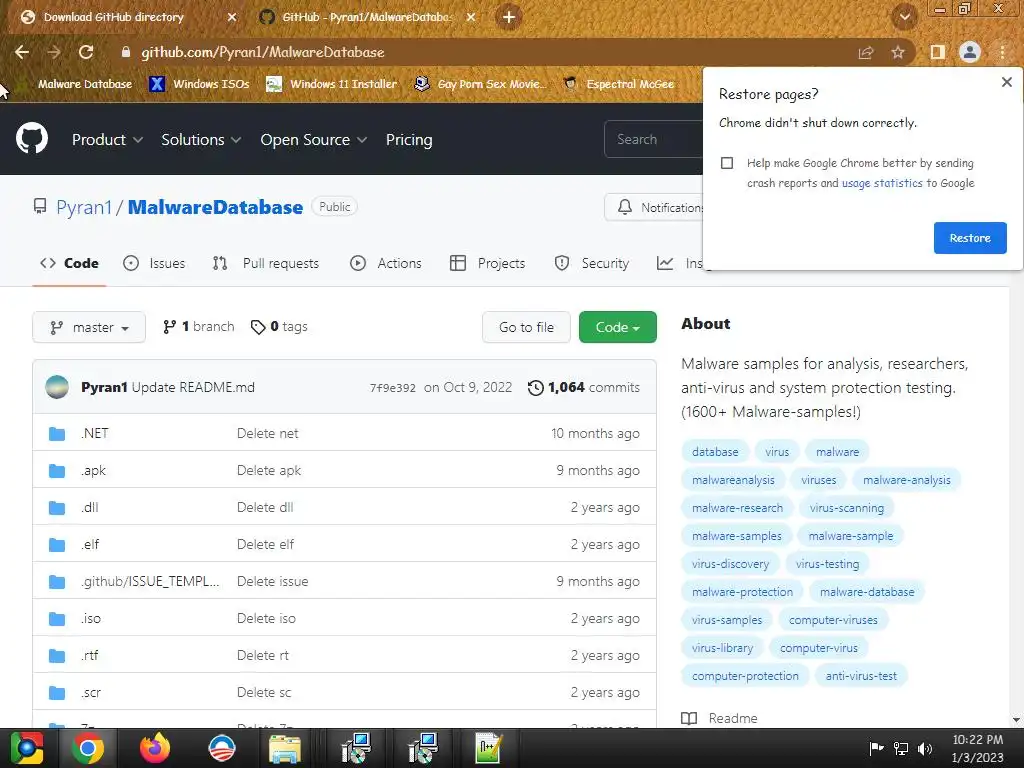Launch Firefox from the taskbar
The height and width of the screenshot is (768, 1024).
155,748
